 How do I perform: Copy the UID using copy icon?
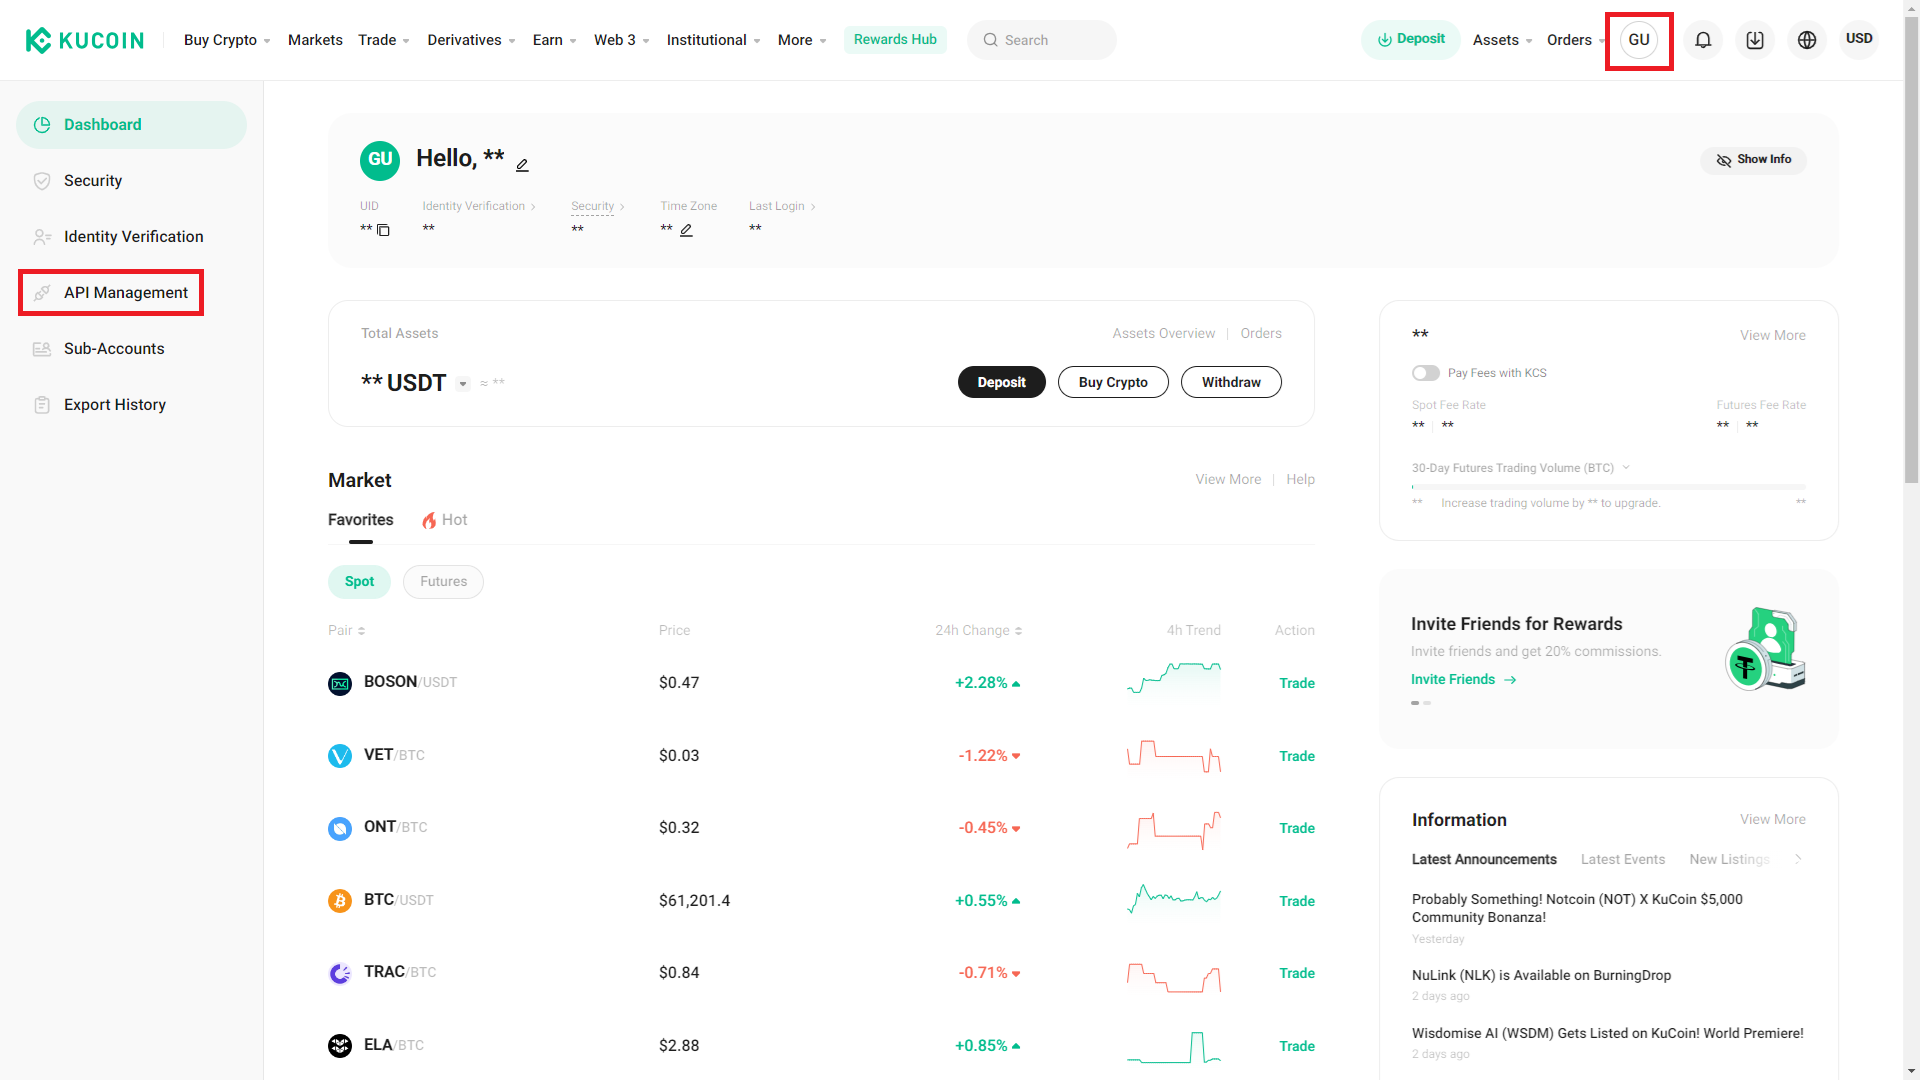(x=383, y=230)
